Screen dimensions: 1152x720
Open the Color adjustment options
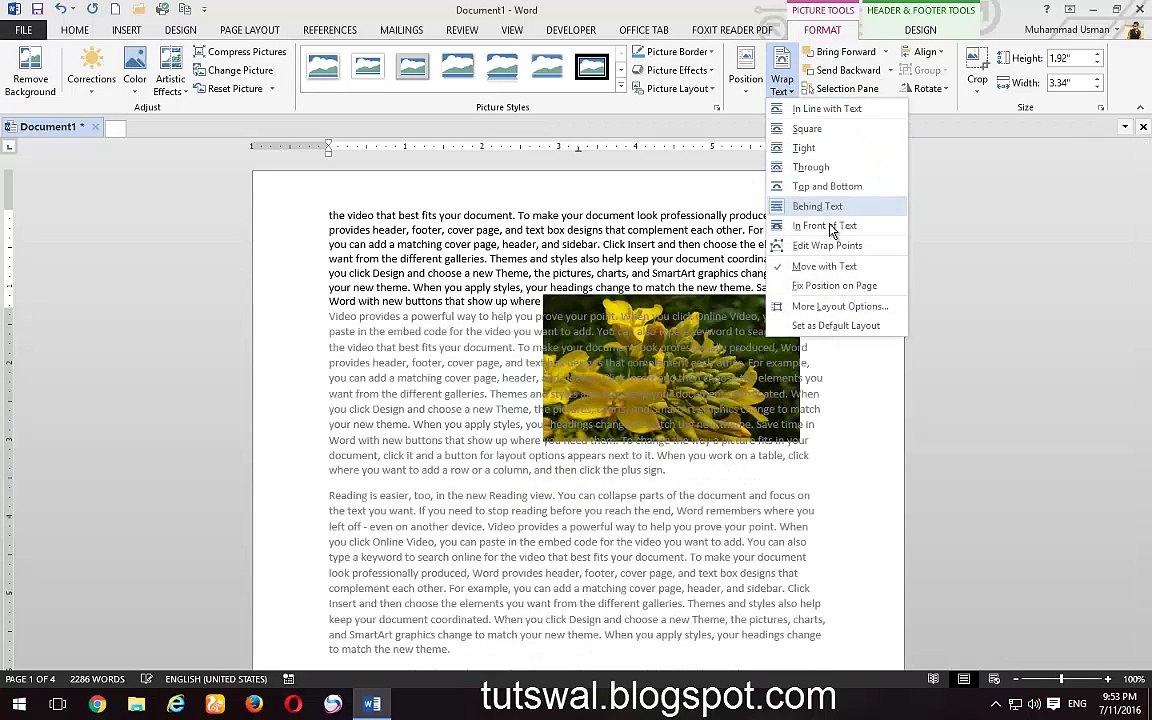click(134, 71)
